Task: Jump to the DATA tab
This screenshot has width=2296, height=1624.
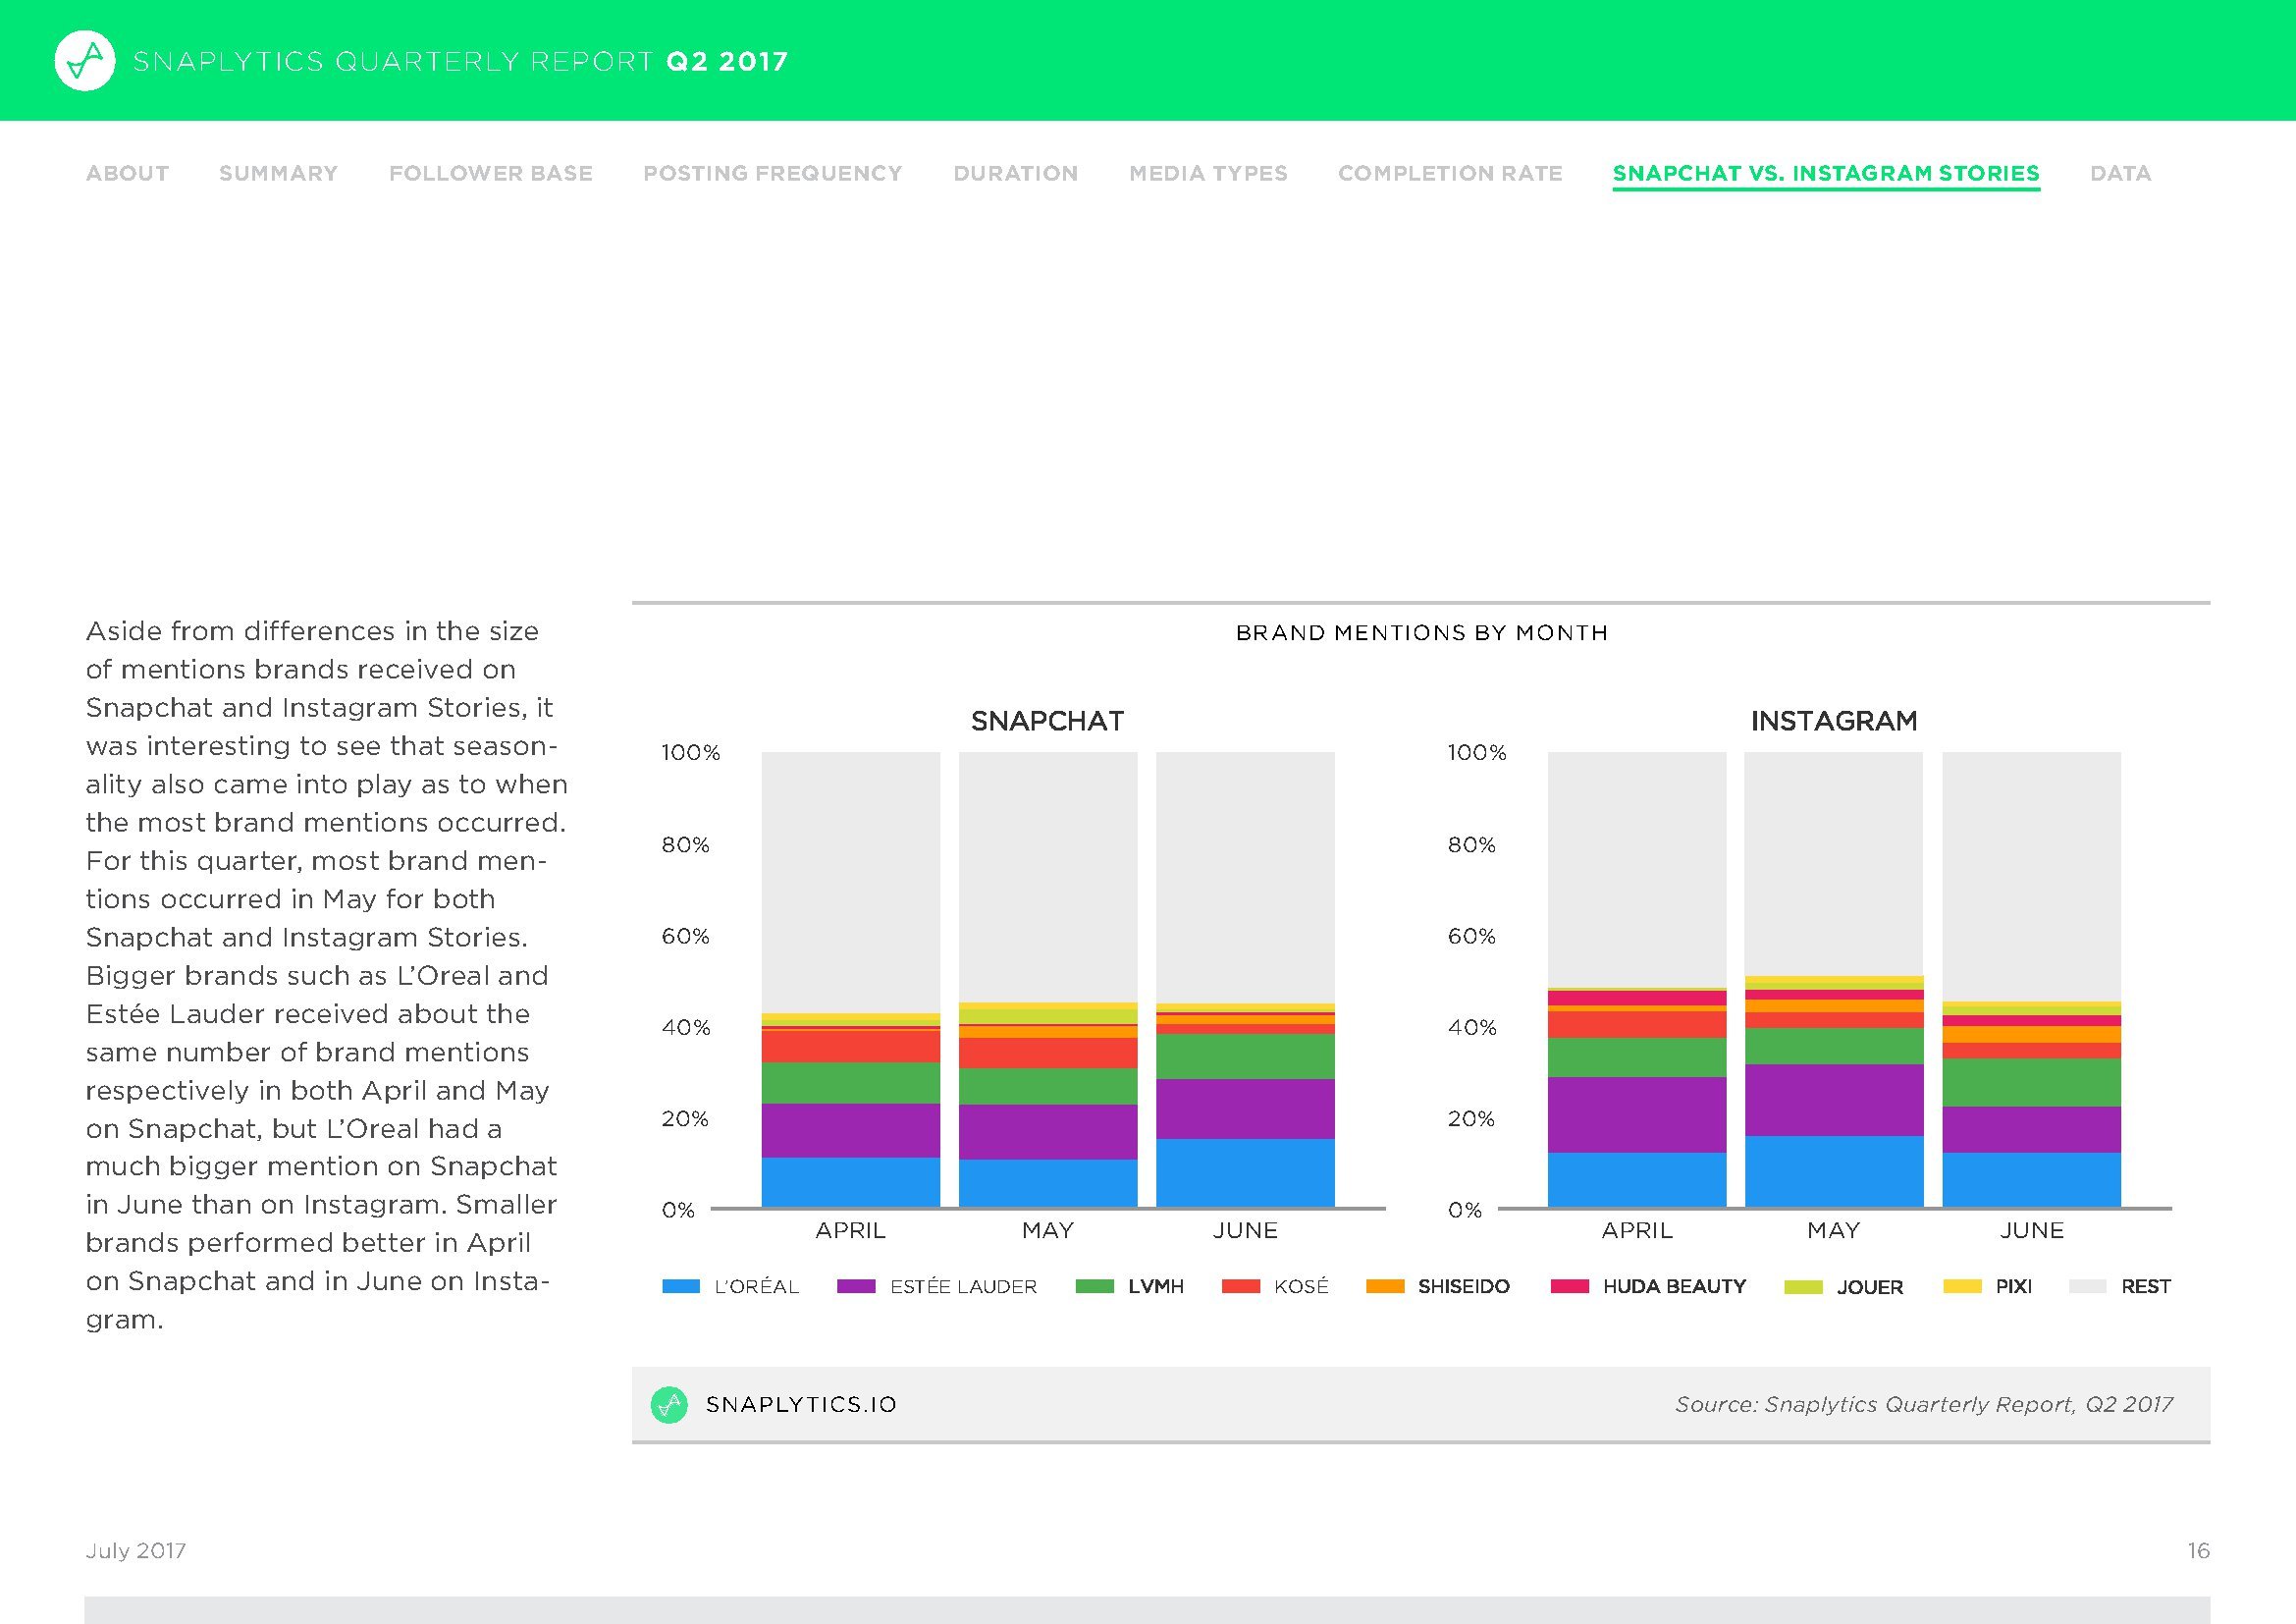Action: 2120,173
